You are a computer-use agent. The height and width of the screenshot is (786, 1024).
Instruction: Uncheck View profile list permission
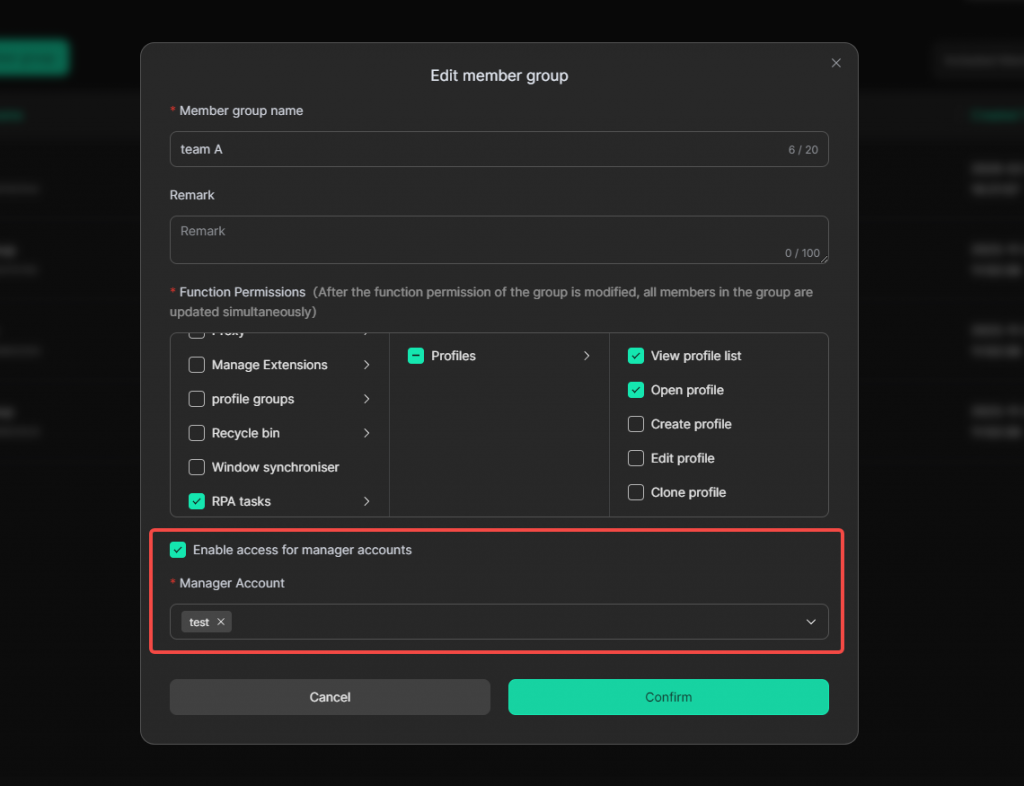[636, 356]
